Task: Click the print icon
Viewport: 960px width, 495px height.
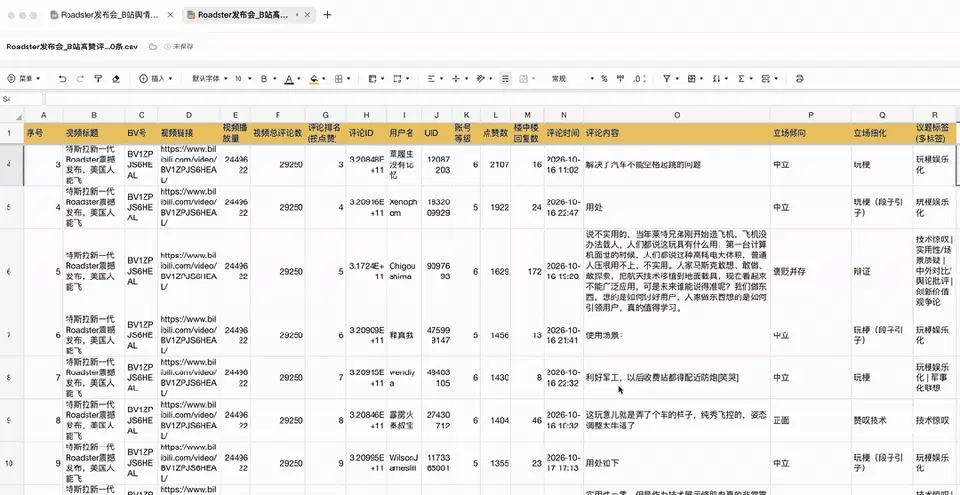Action: pyautogui.click(x=799, y=78)
